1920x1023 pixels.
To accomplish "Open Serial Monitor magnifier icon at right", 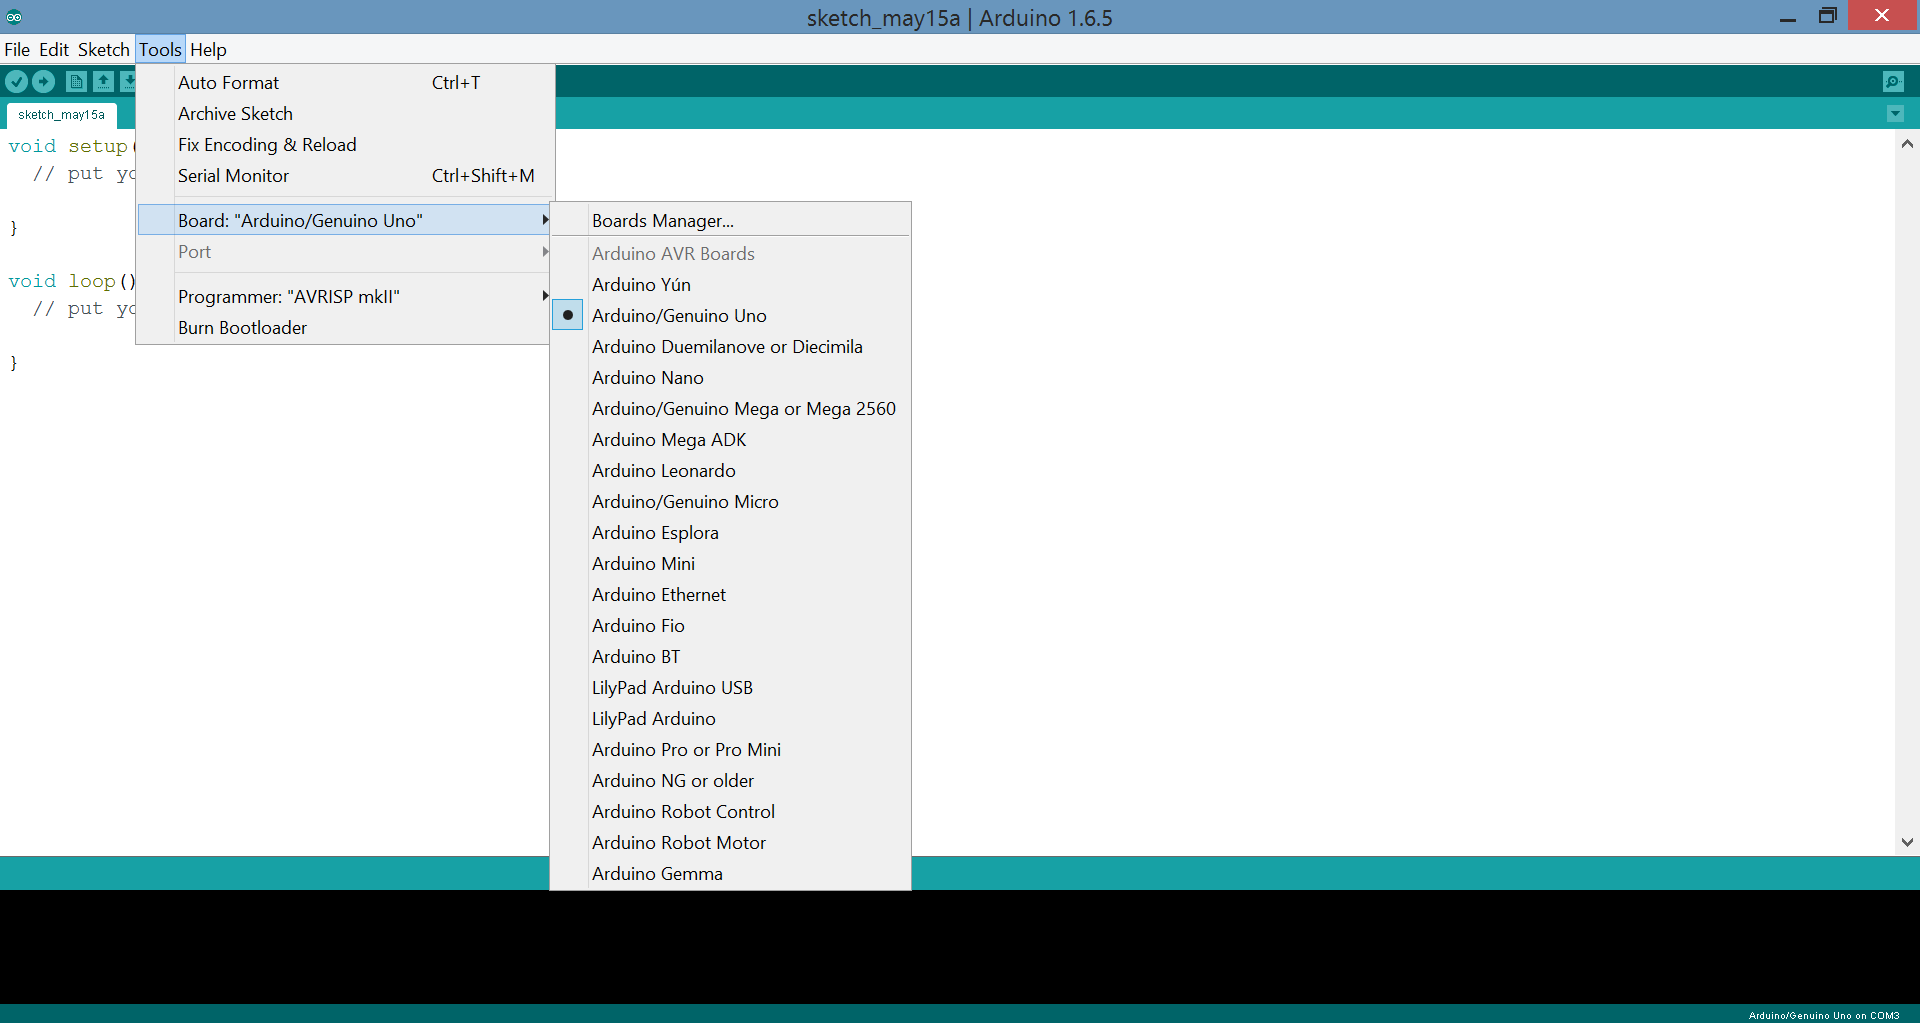I will 1893,82.
